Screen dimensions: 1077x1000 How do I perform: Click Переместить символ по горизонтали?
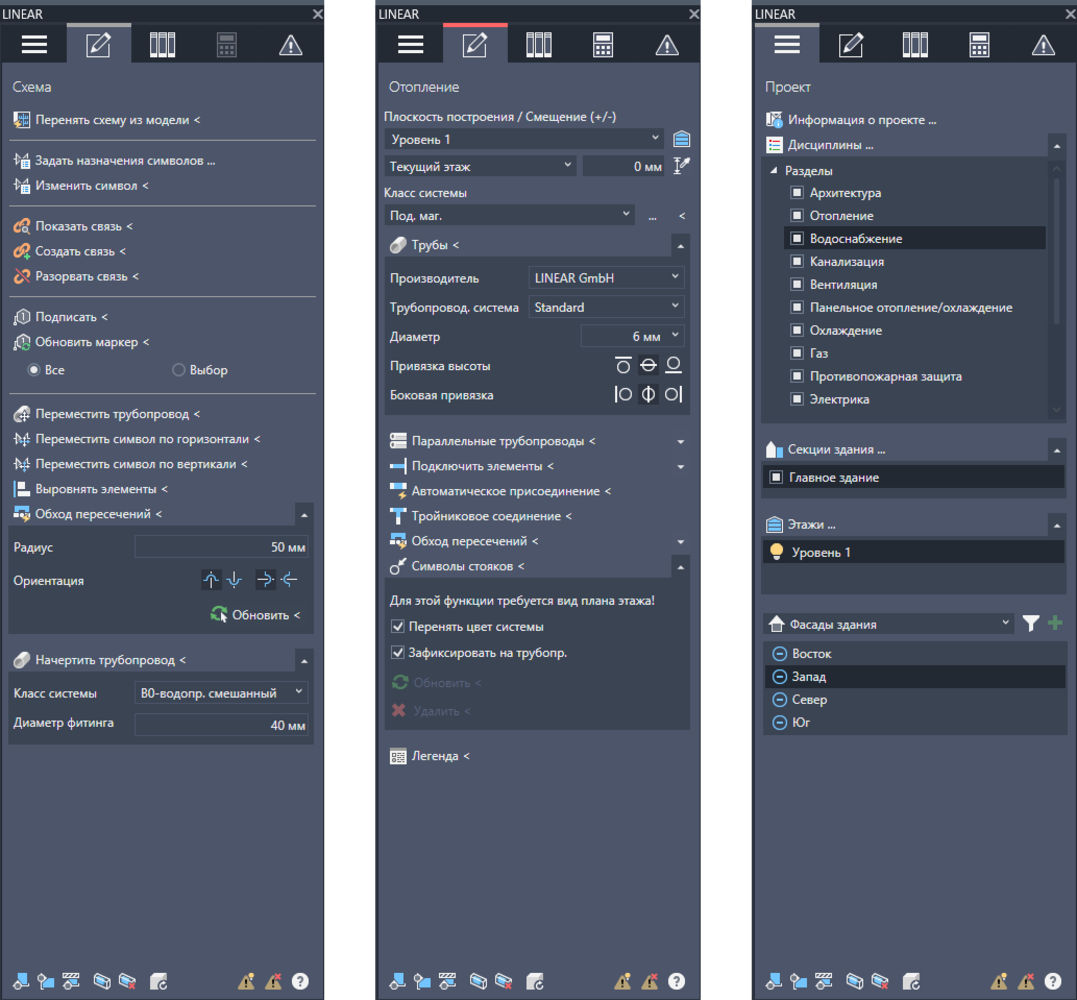coord(137,439)
